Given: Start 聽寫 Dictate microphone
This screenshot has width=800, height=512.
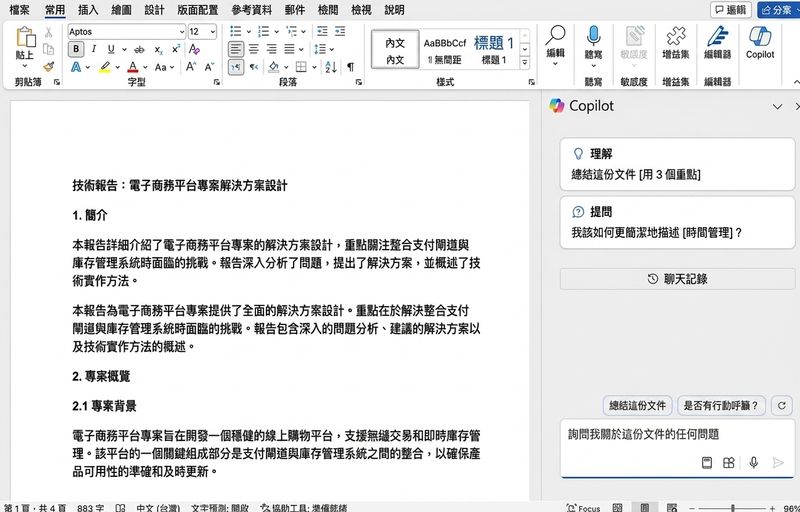Looking at the screenshot, I should pos(593,45).
